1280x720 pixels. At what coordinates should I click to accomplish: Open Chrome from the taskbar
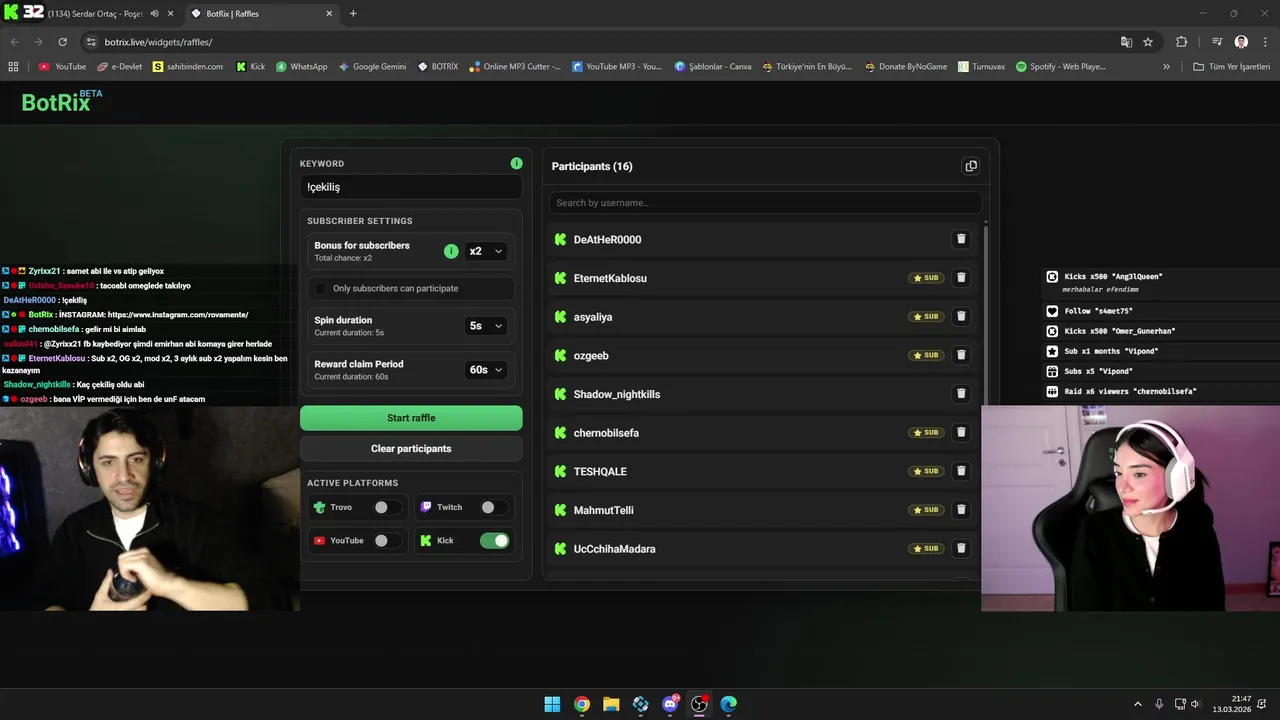582,704
